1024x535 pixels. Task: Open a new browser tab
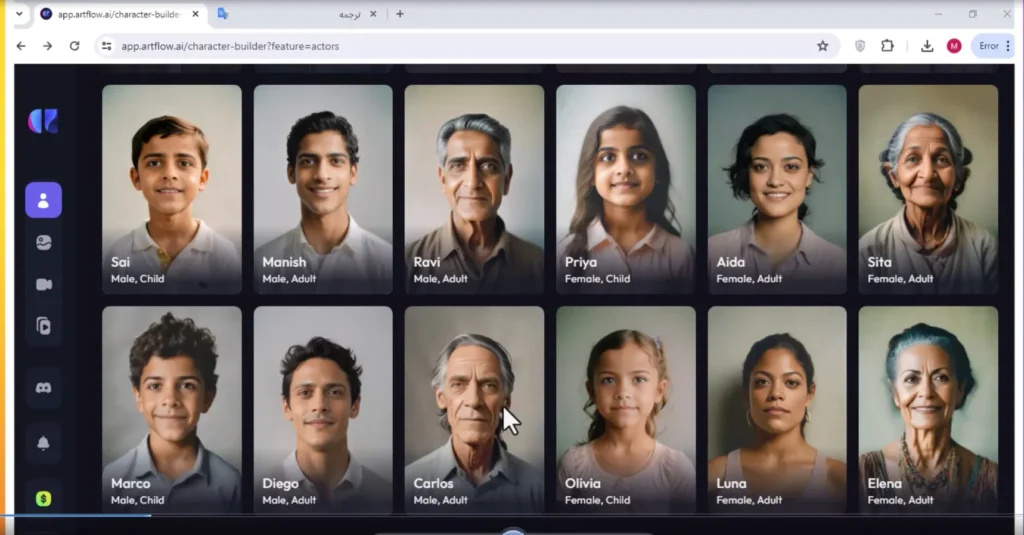(400, 14)
